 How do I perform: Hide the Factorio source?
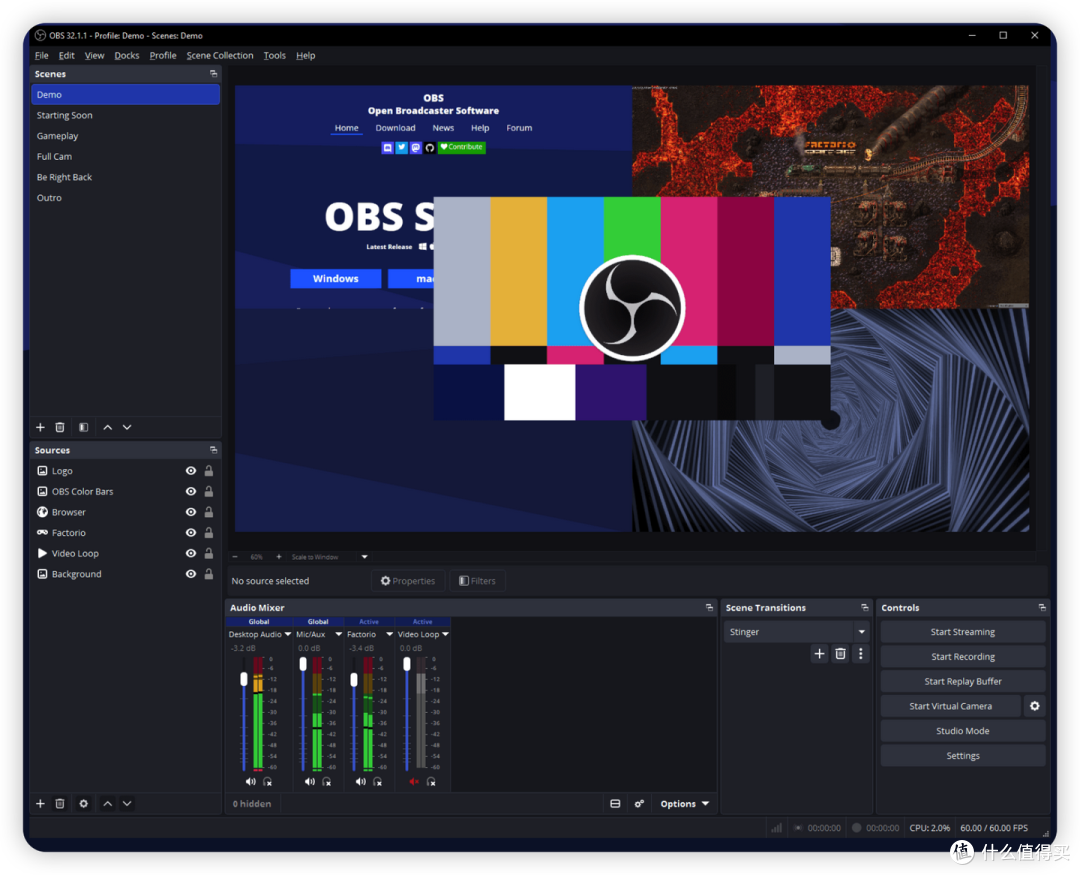coord(191,533)
